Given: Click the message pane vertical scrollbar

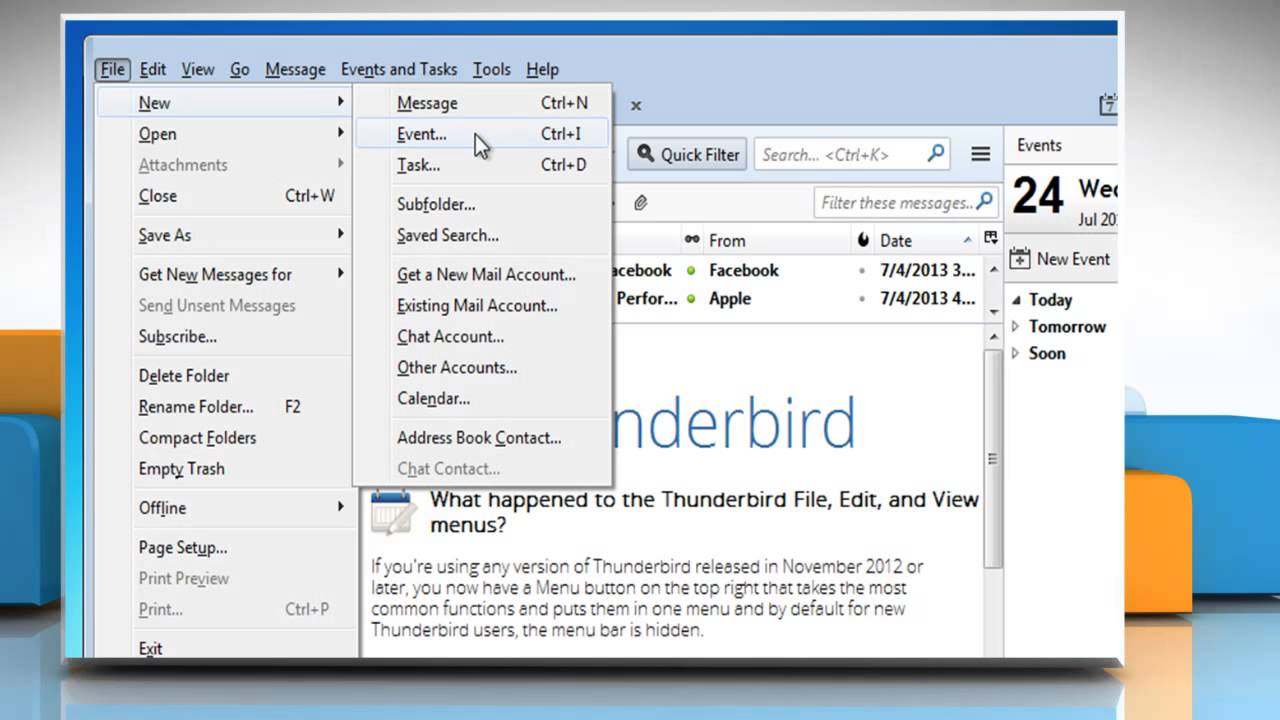Looking at the screenshot, I should pyautogui.click(x=993, y=458).
